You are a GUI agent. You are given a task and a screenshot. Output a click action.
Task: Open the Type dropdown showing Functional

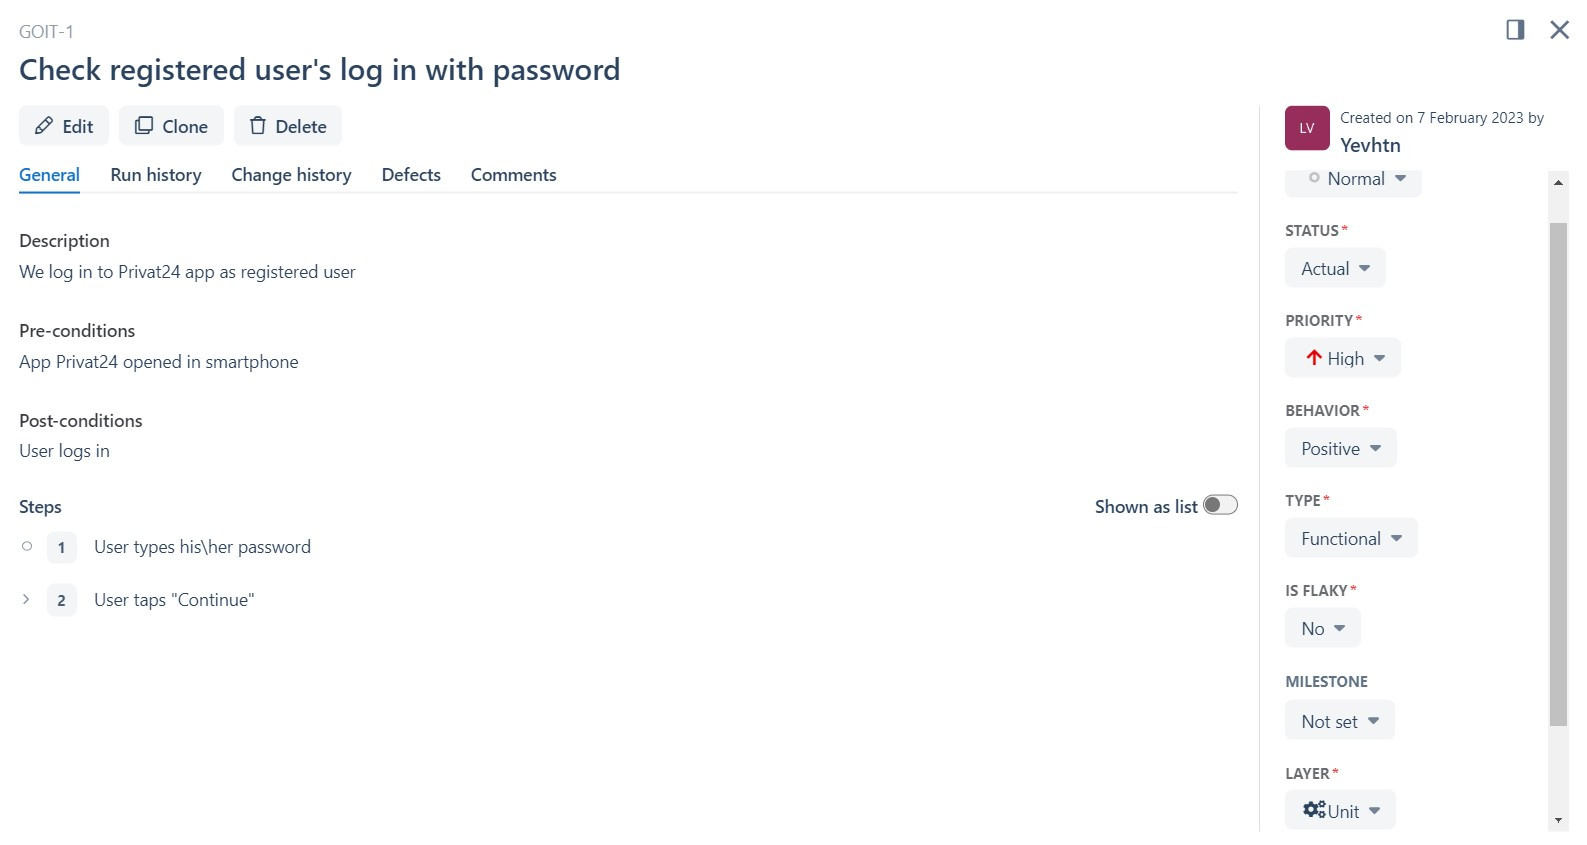pos(1351,538)
